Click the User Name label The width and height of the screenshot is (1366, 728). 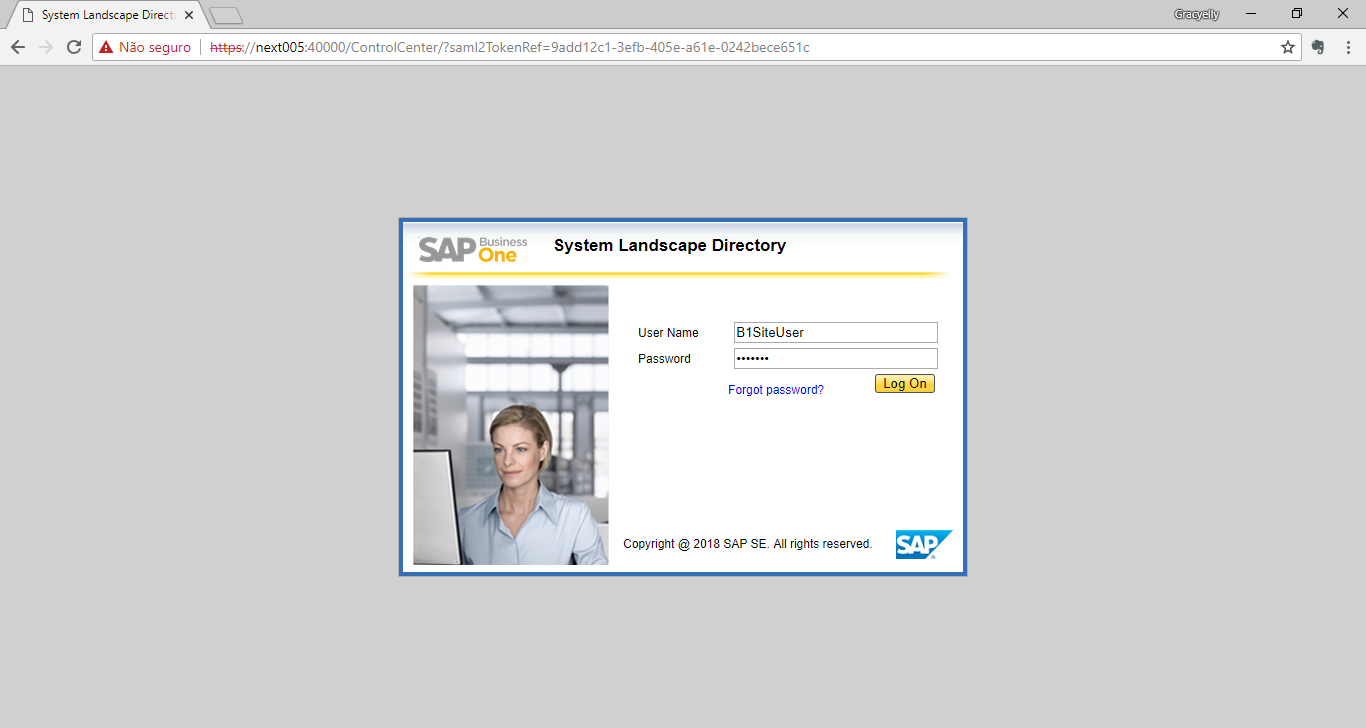[x=668, y=333]
